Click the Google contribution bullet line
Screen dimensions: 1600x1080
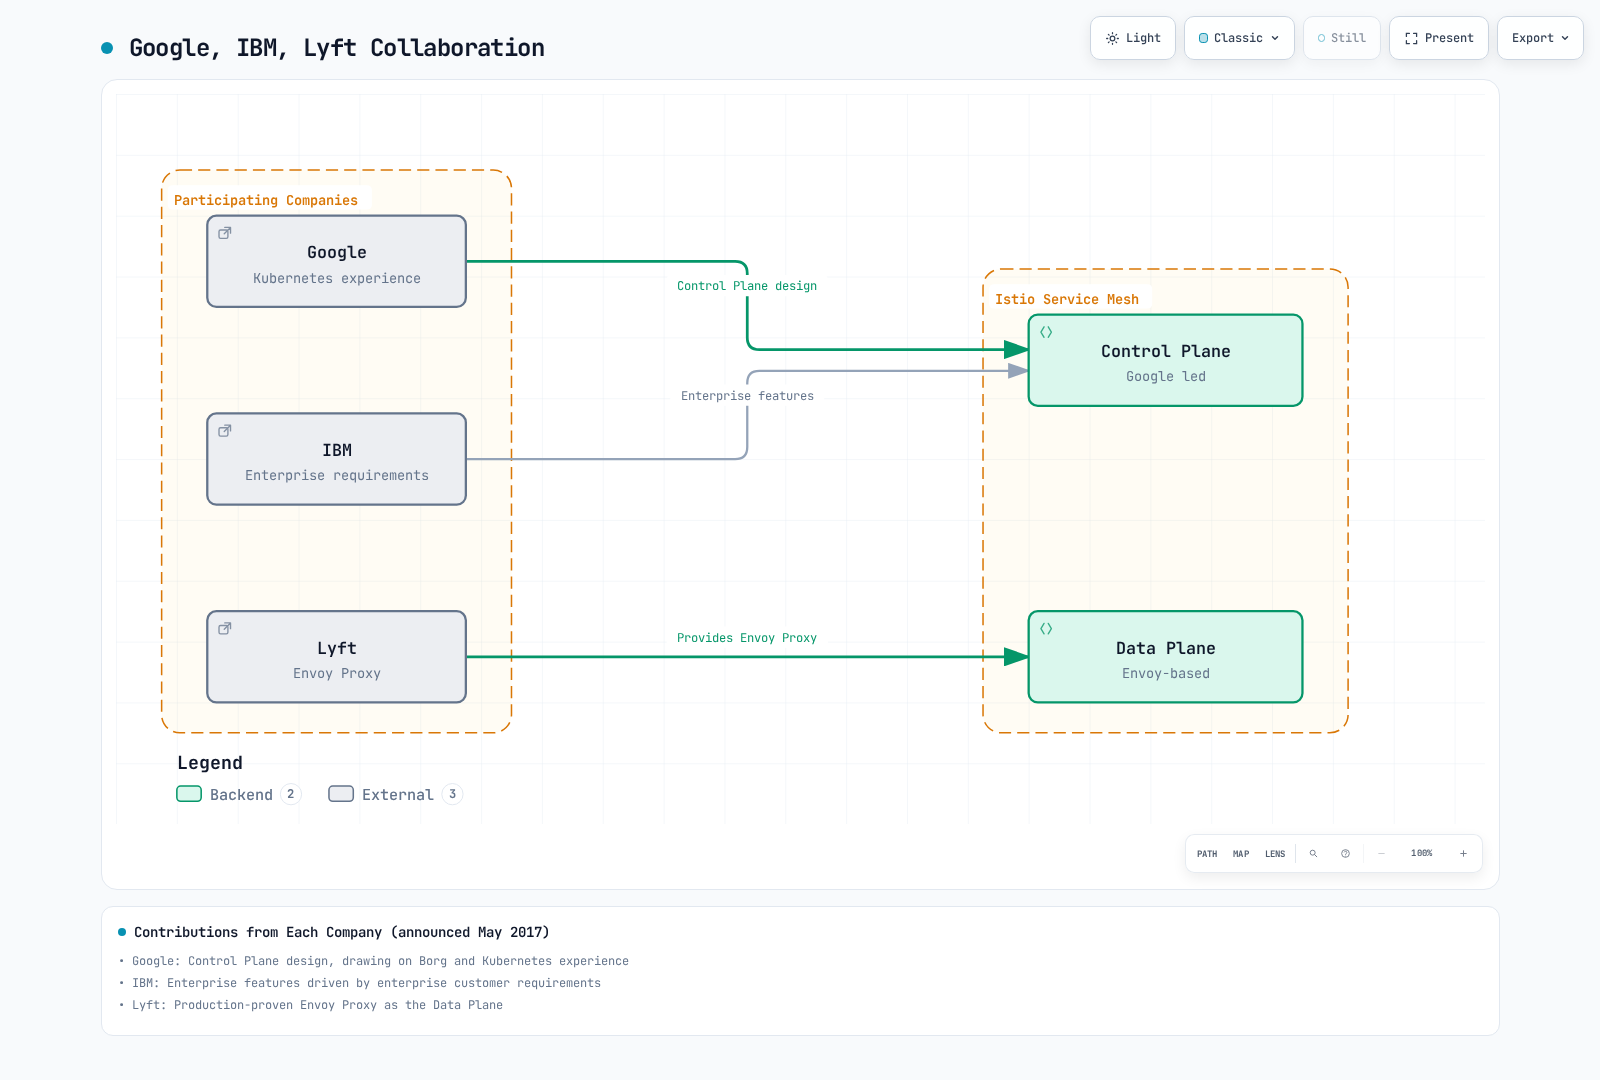[380, 961]
